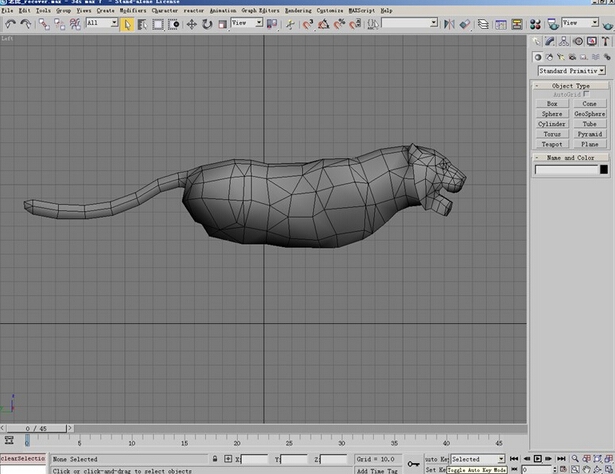615x474 pixels.
Task: Choose Bind to Space Warp tool
Action: point(75,24)
